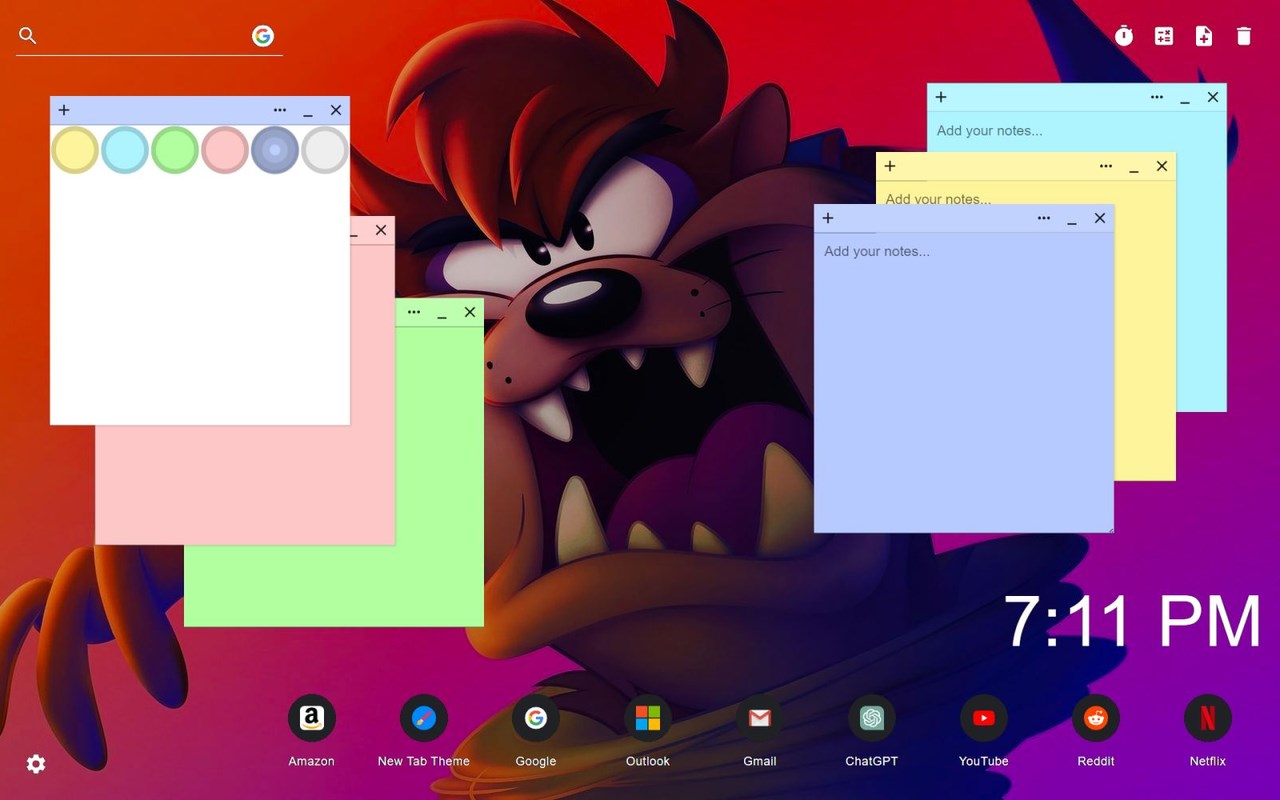Open the calculator tool
This screenshot has height=800, width=1280.
(1164, 36)
